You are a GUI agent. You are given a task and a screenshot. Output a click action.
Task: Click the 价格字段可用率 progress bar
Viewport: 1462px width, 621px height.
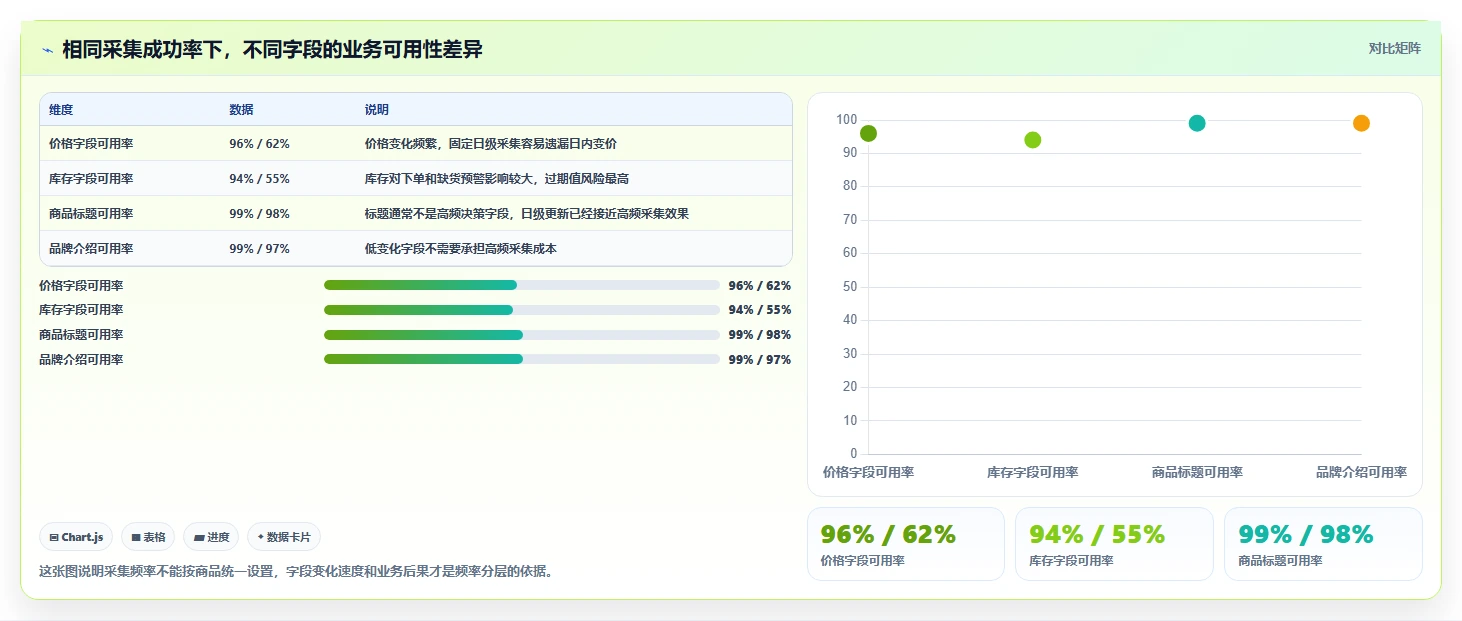(x=522, y=285)
